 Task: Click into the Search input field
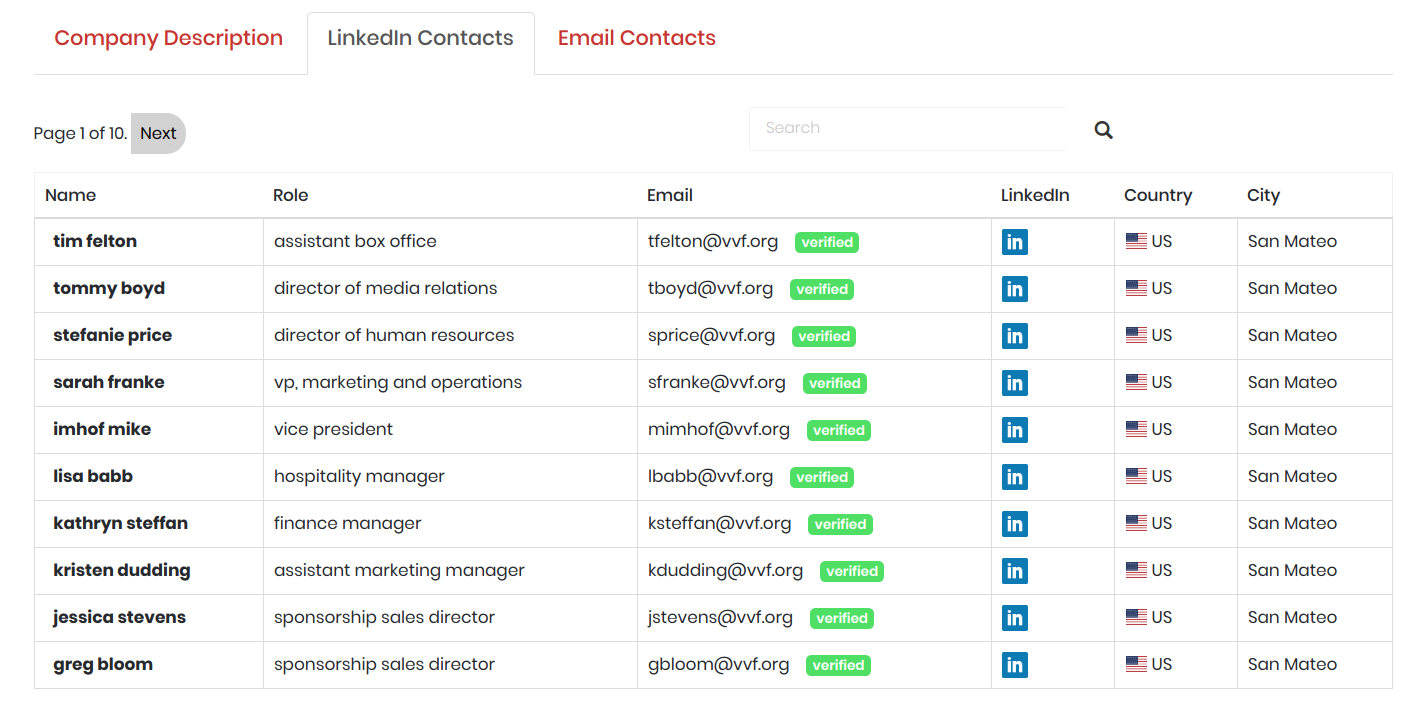905,129
